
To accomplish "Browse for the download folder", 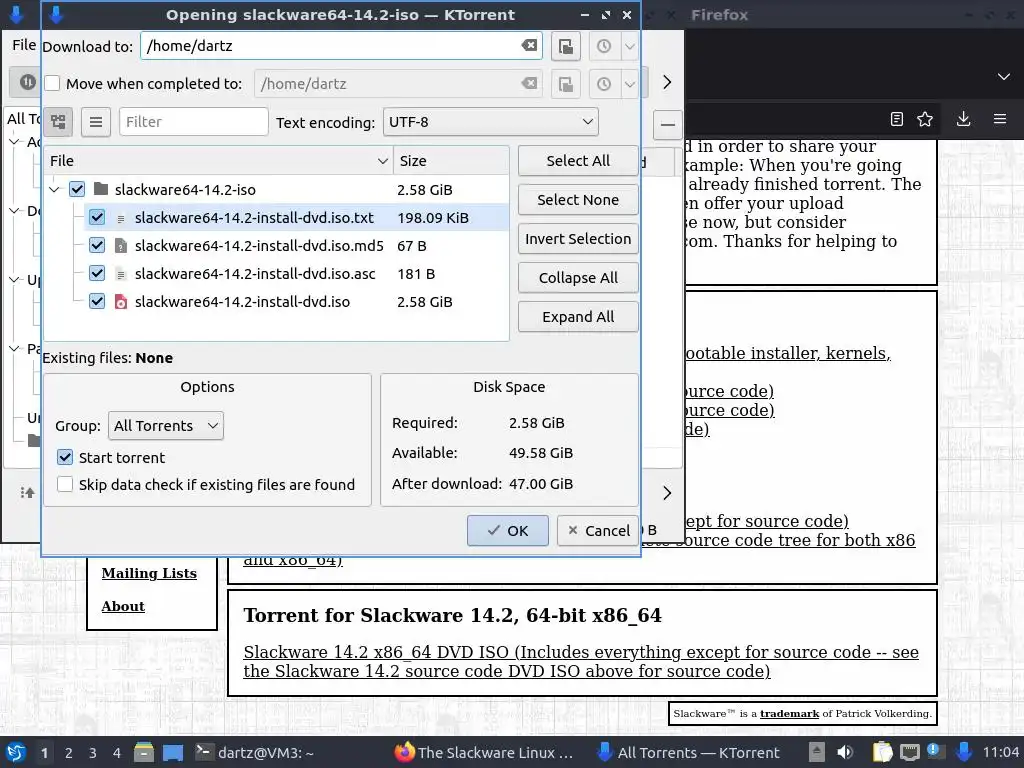I will pos(566,46).
